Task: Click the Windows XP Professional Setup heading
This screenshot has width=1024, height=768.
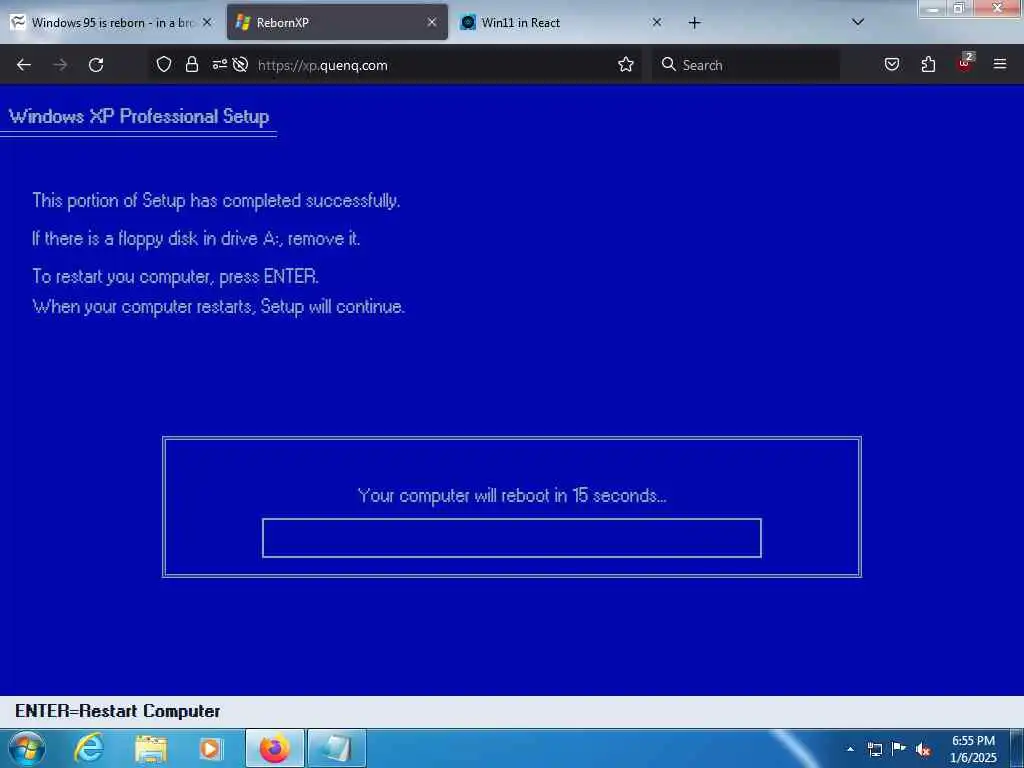Action: point(138,116)
